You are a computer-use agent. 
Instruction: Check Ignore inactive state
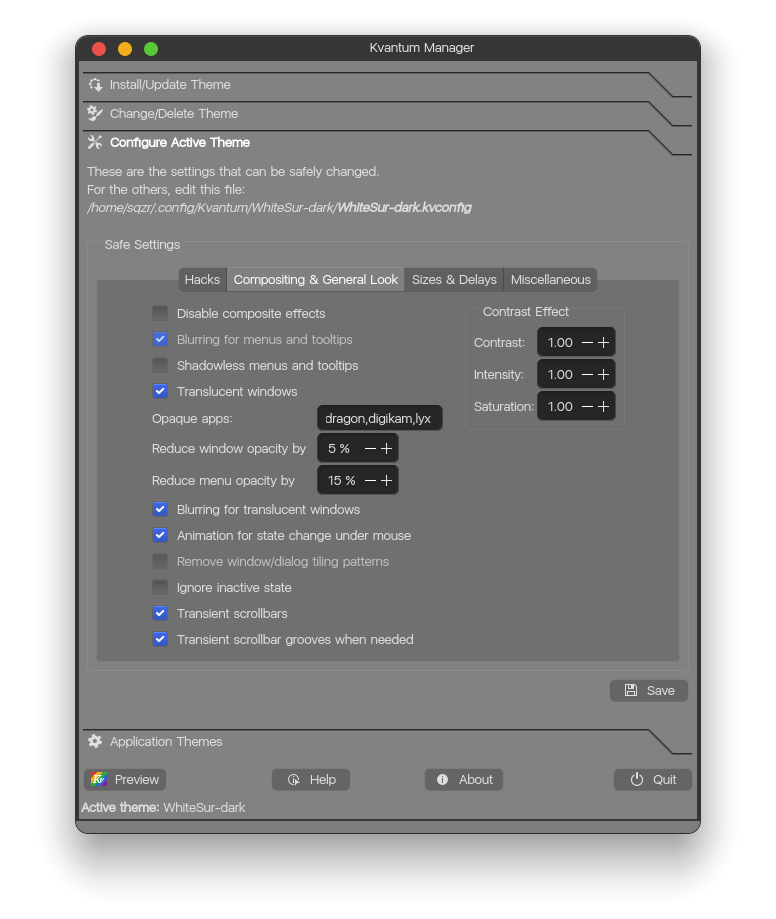tap(160, 587)
